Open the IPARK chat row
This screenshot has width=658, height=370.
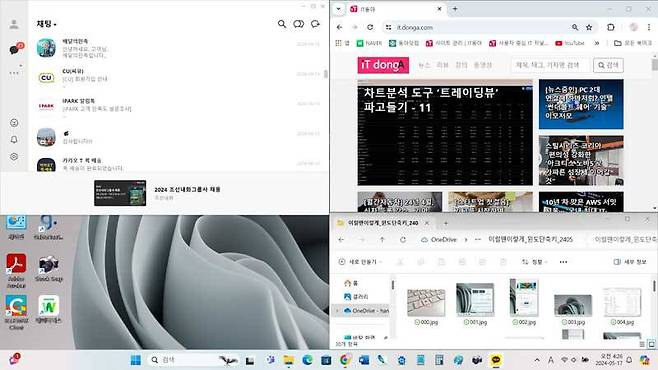click(178, 107)
